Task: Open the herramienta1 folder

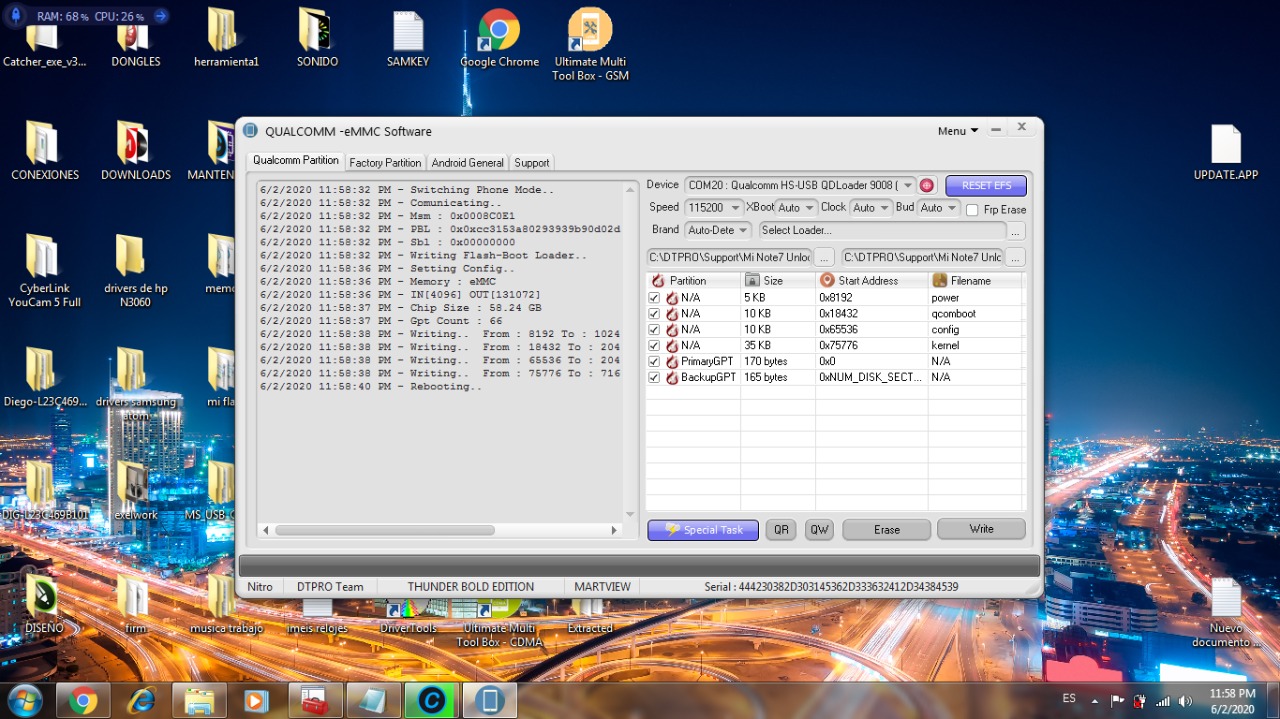Action: pos(226,38)
